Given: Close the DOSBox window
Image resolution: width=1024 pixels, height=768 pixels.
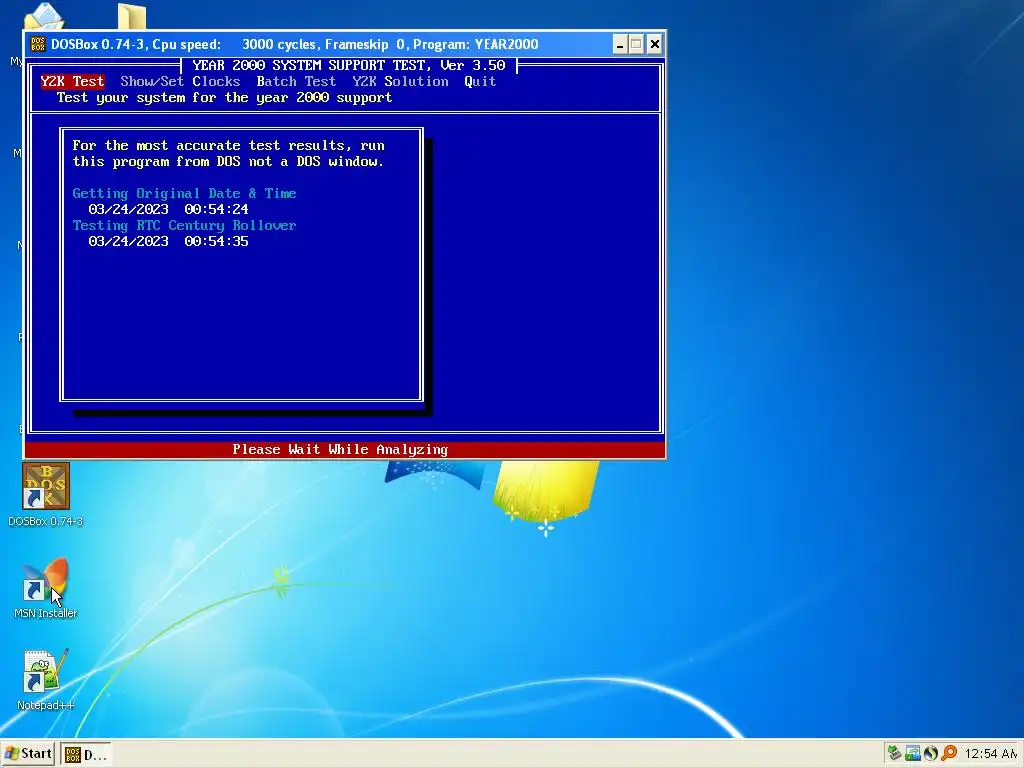Looking at the screenshot, I should [654, 44].
